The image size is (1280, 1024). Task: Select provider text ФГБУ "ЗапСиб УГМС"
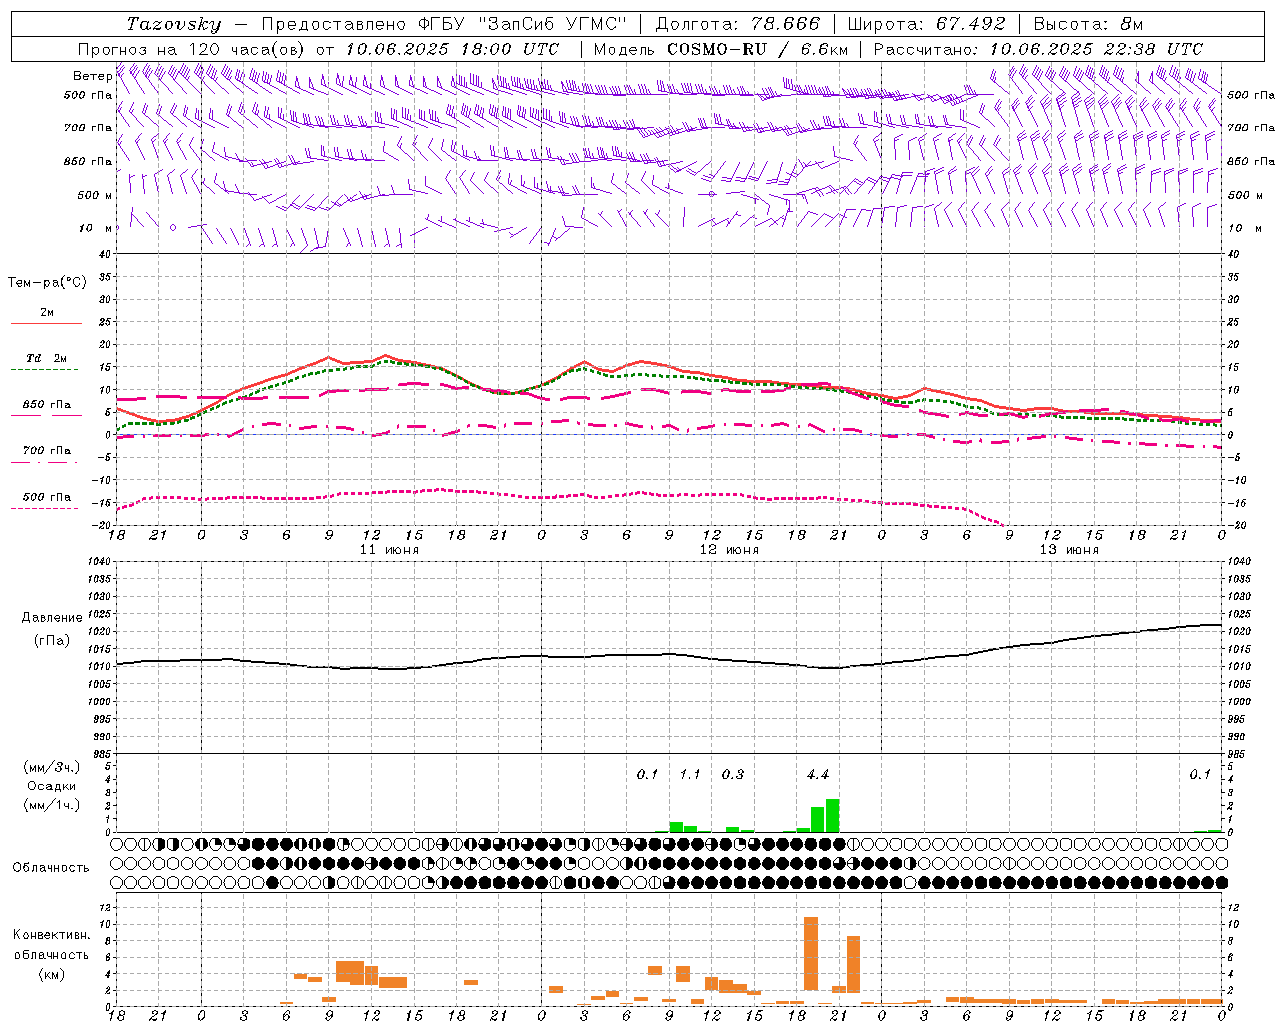click(521, 24)
